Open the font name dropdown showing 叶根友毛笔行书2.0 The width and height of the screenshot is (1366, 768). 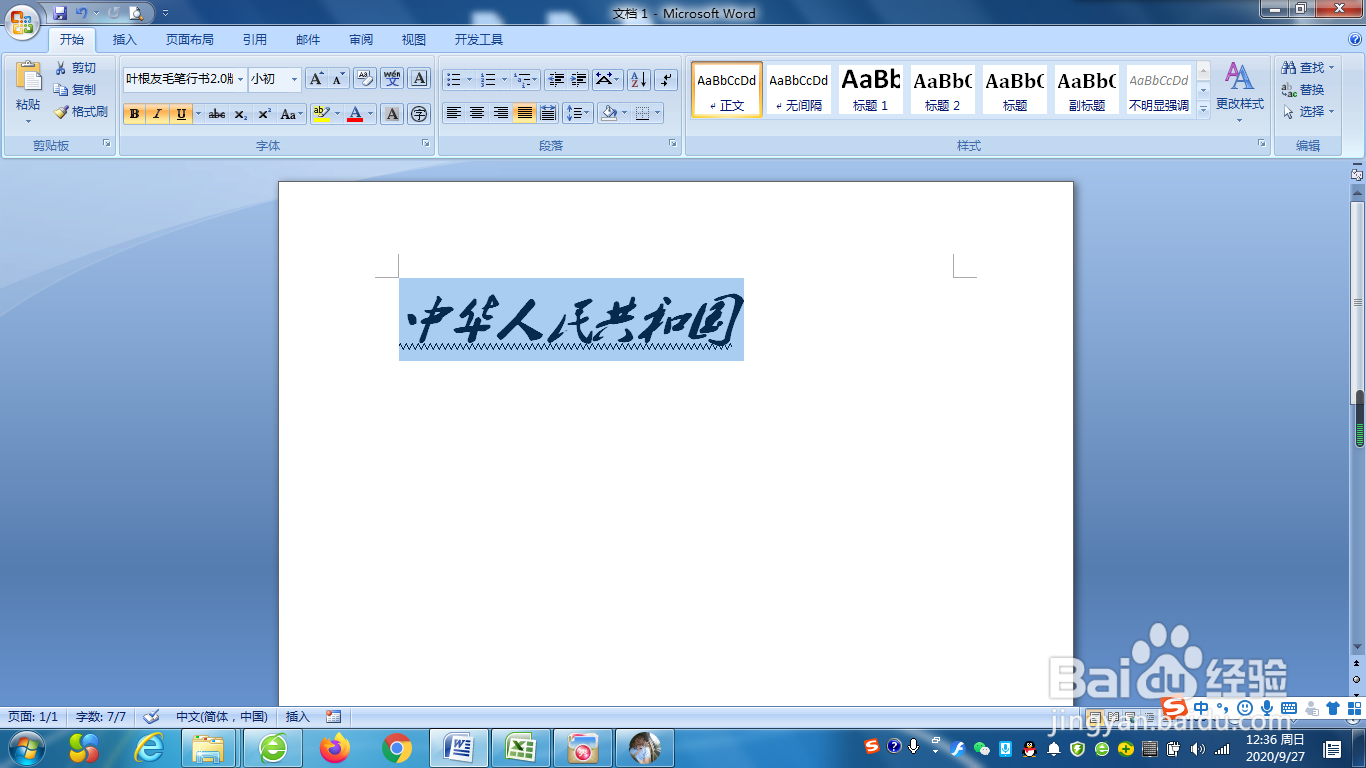point(241,79)
